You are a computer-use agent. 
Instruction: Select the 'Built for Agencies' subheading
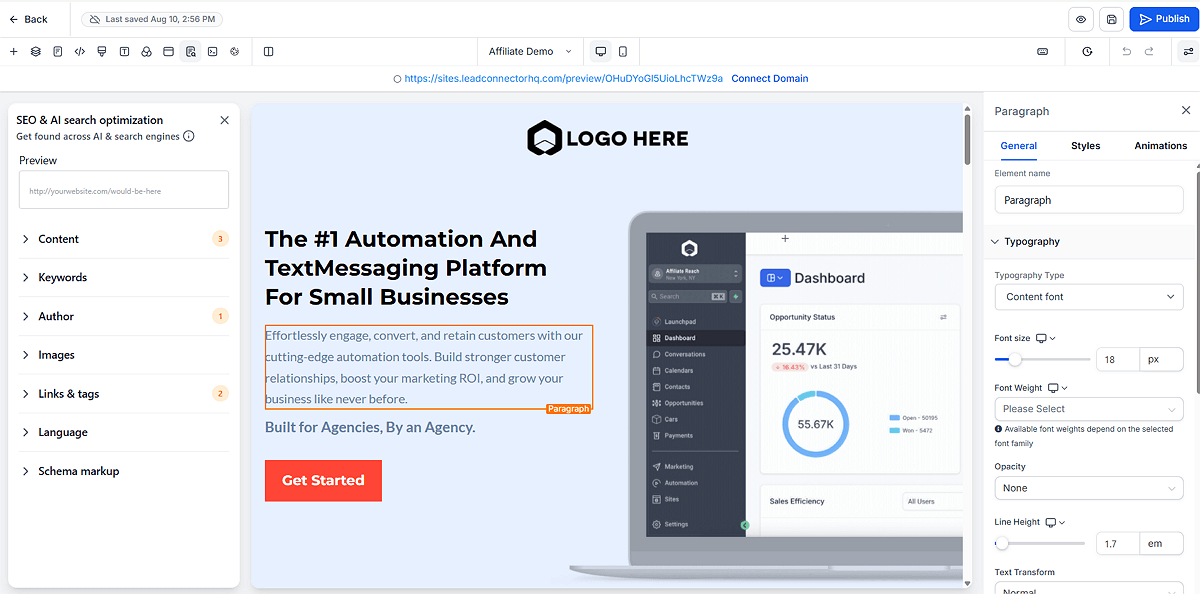point(370,427)
